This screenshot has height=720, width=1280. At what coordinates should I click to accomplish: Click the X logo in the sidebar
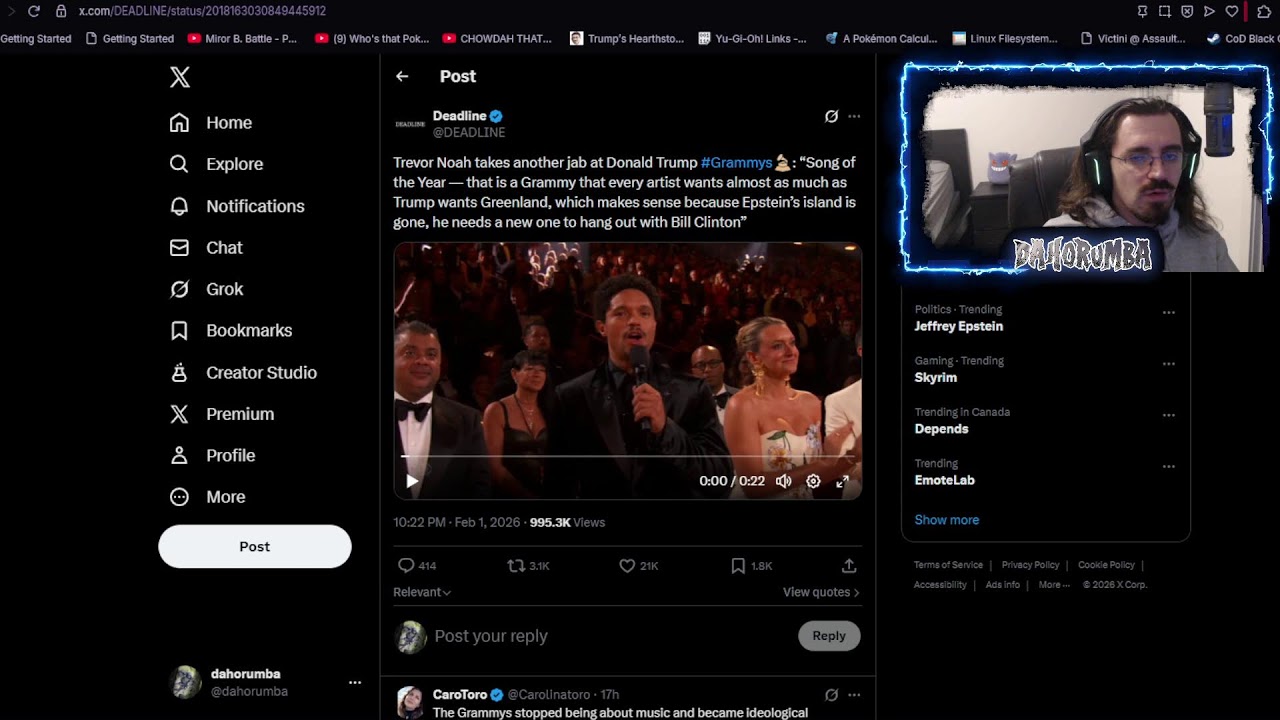coord(180,77)
